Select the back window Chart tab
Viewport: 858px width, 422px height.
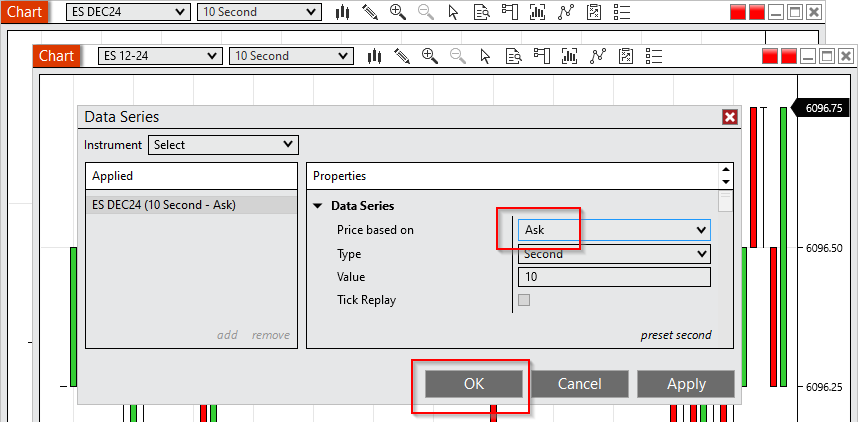pos(25,12)
